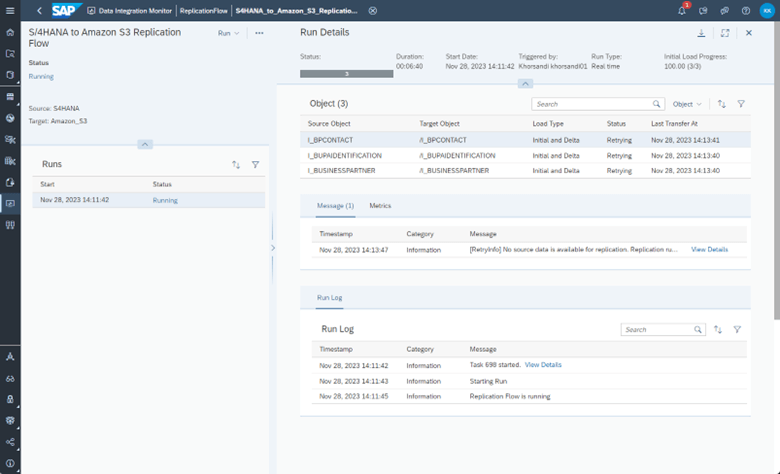Image resolution: width=780 pixels, height=474 pixels.
Task: Toggle full screen for Run Details
Action: (x=725, y=33)
